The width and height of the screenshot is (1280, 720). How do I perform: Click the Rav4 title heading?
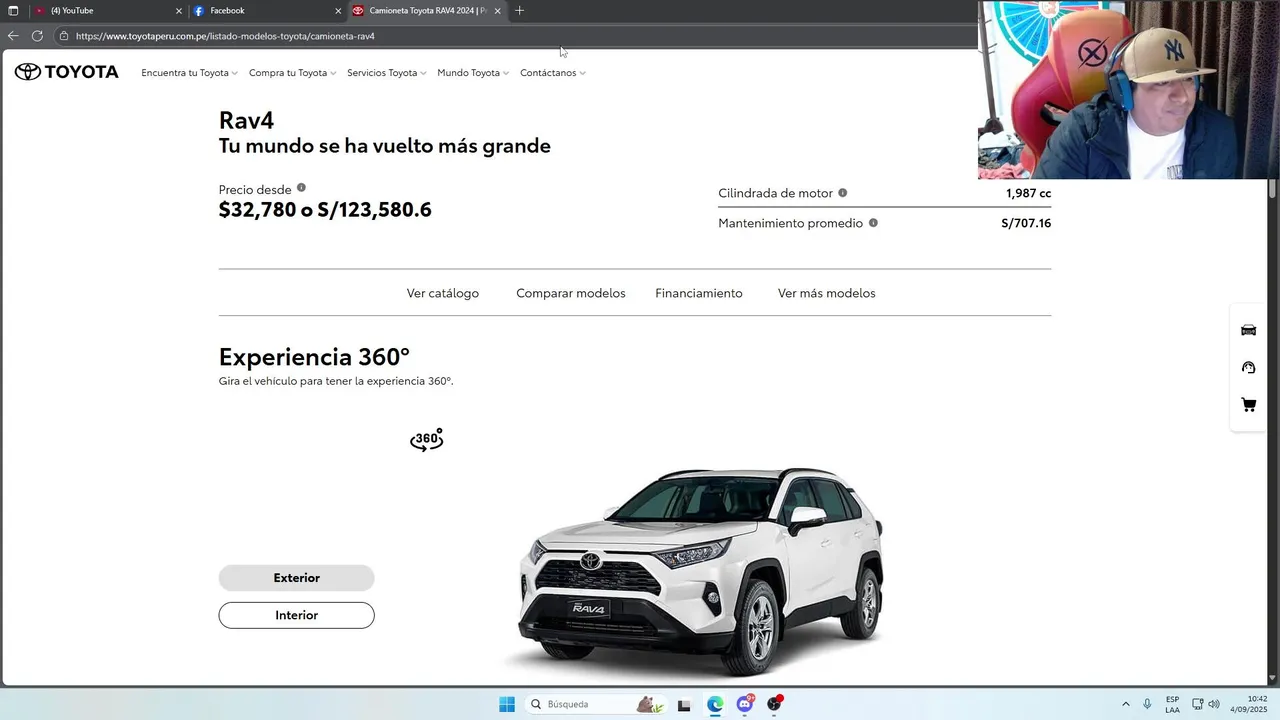pyautogui.click(x=246, y=120)
